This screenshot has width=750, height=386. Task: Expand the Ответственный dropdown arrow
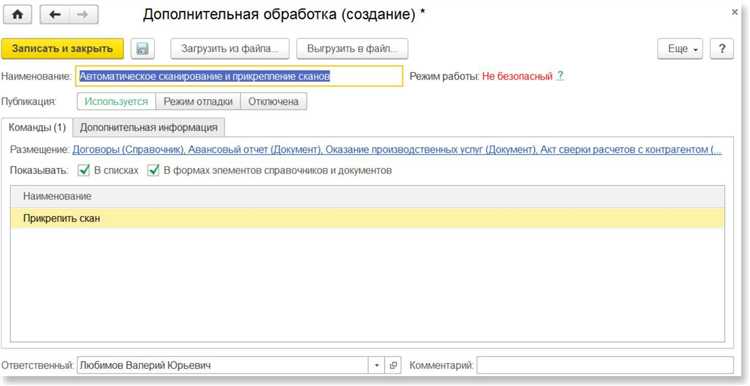376,365
